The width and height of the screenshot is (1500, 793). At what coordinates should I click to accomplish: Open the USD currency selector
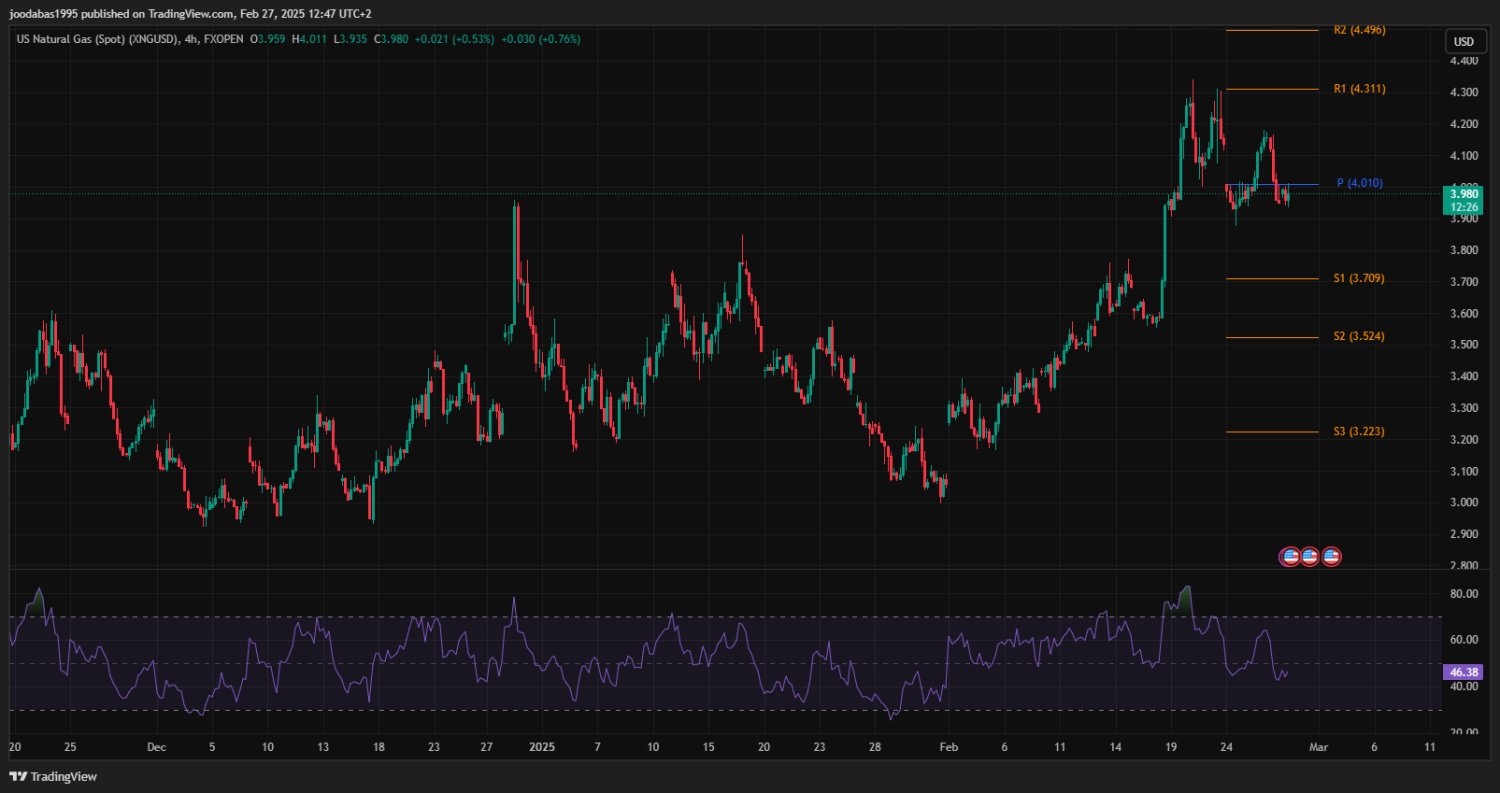click(1464, 42)
